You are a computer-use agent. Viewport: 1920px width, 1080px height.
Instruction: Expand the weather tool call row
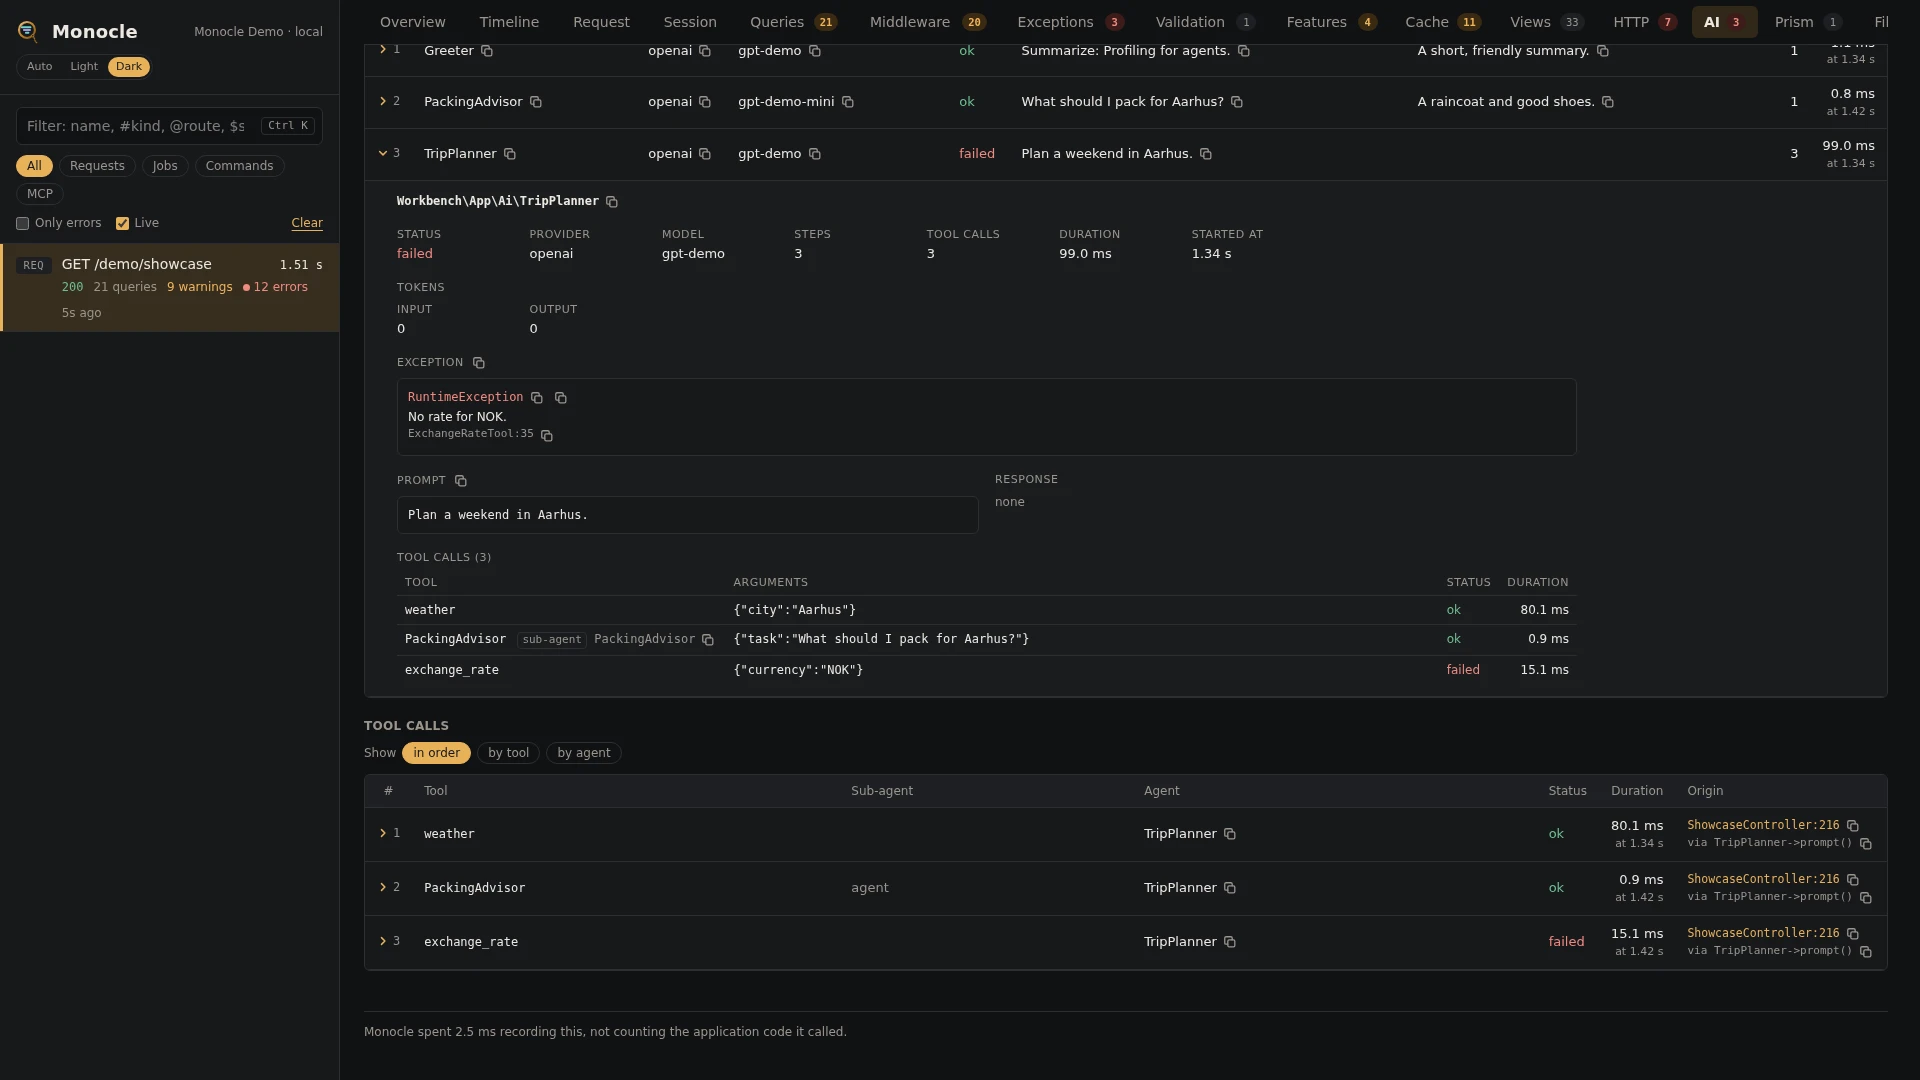[x=383, y=834]
